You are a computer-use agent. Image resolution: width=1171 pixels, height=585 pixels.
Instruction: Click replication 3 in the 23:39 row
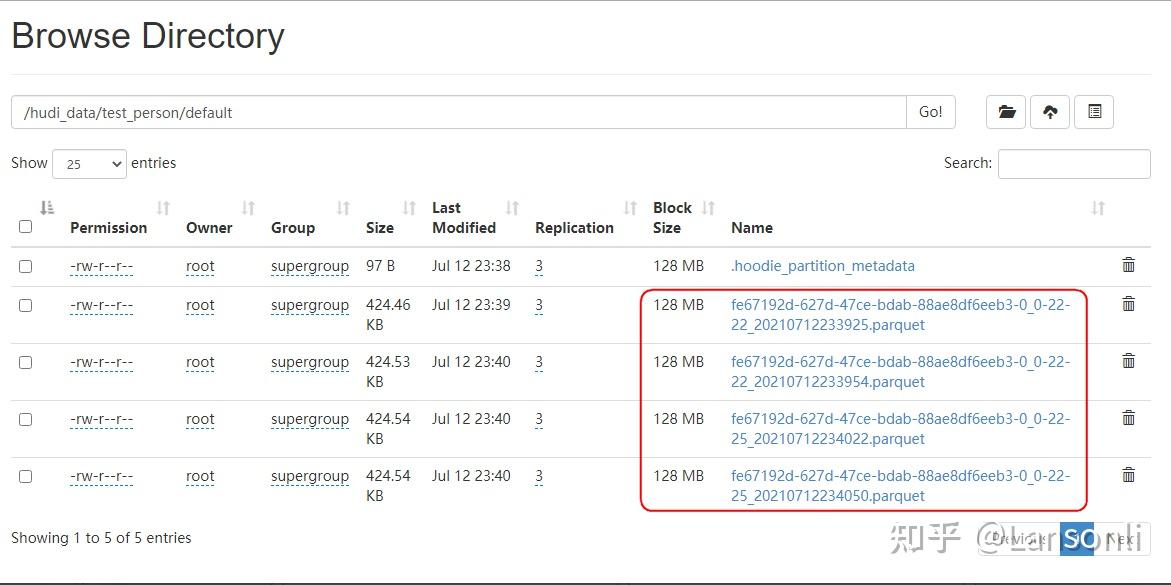(538, 305)
